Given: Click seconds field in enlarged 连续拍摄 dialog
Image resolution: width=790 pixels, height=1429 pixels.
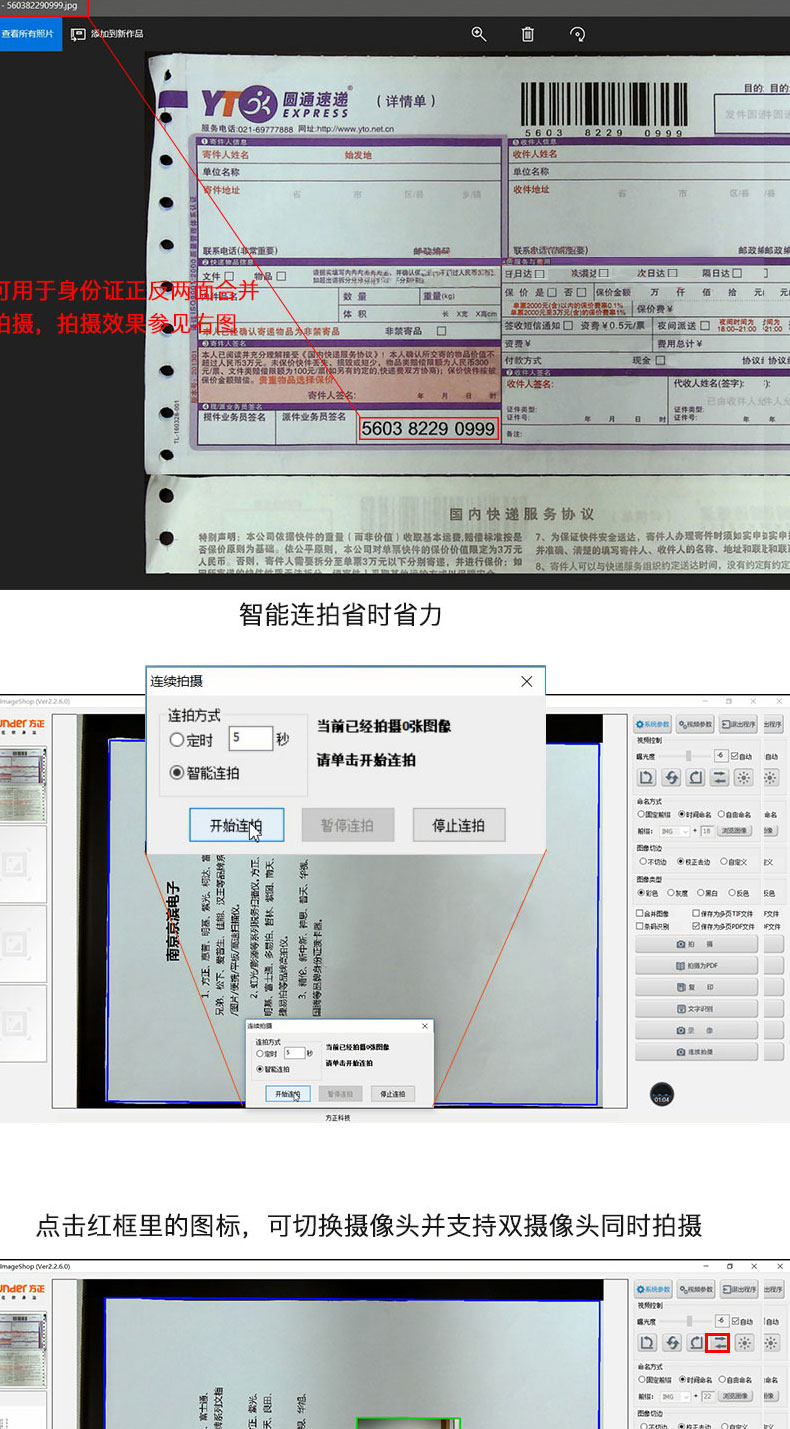Looking at the screenshot, I should 250,739.
